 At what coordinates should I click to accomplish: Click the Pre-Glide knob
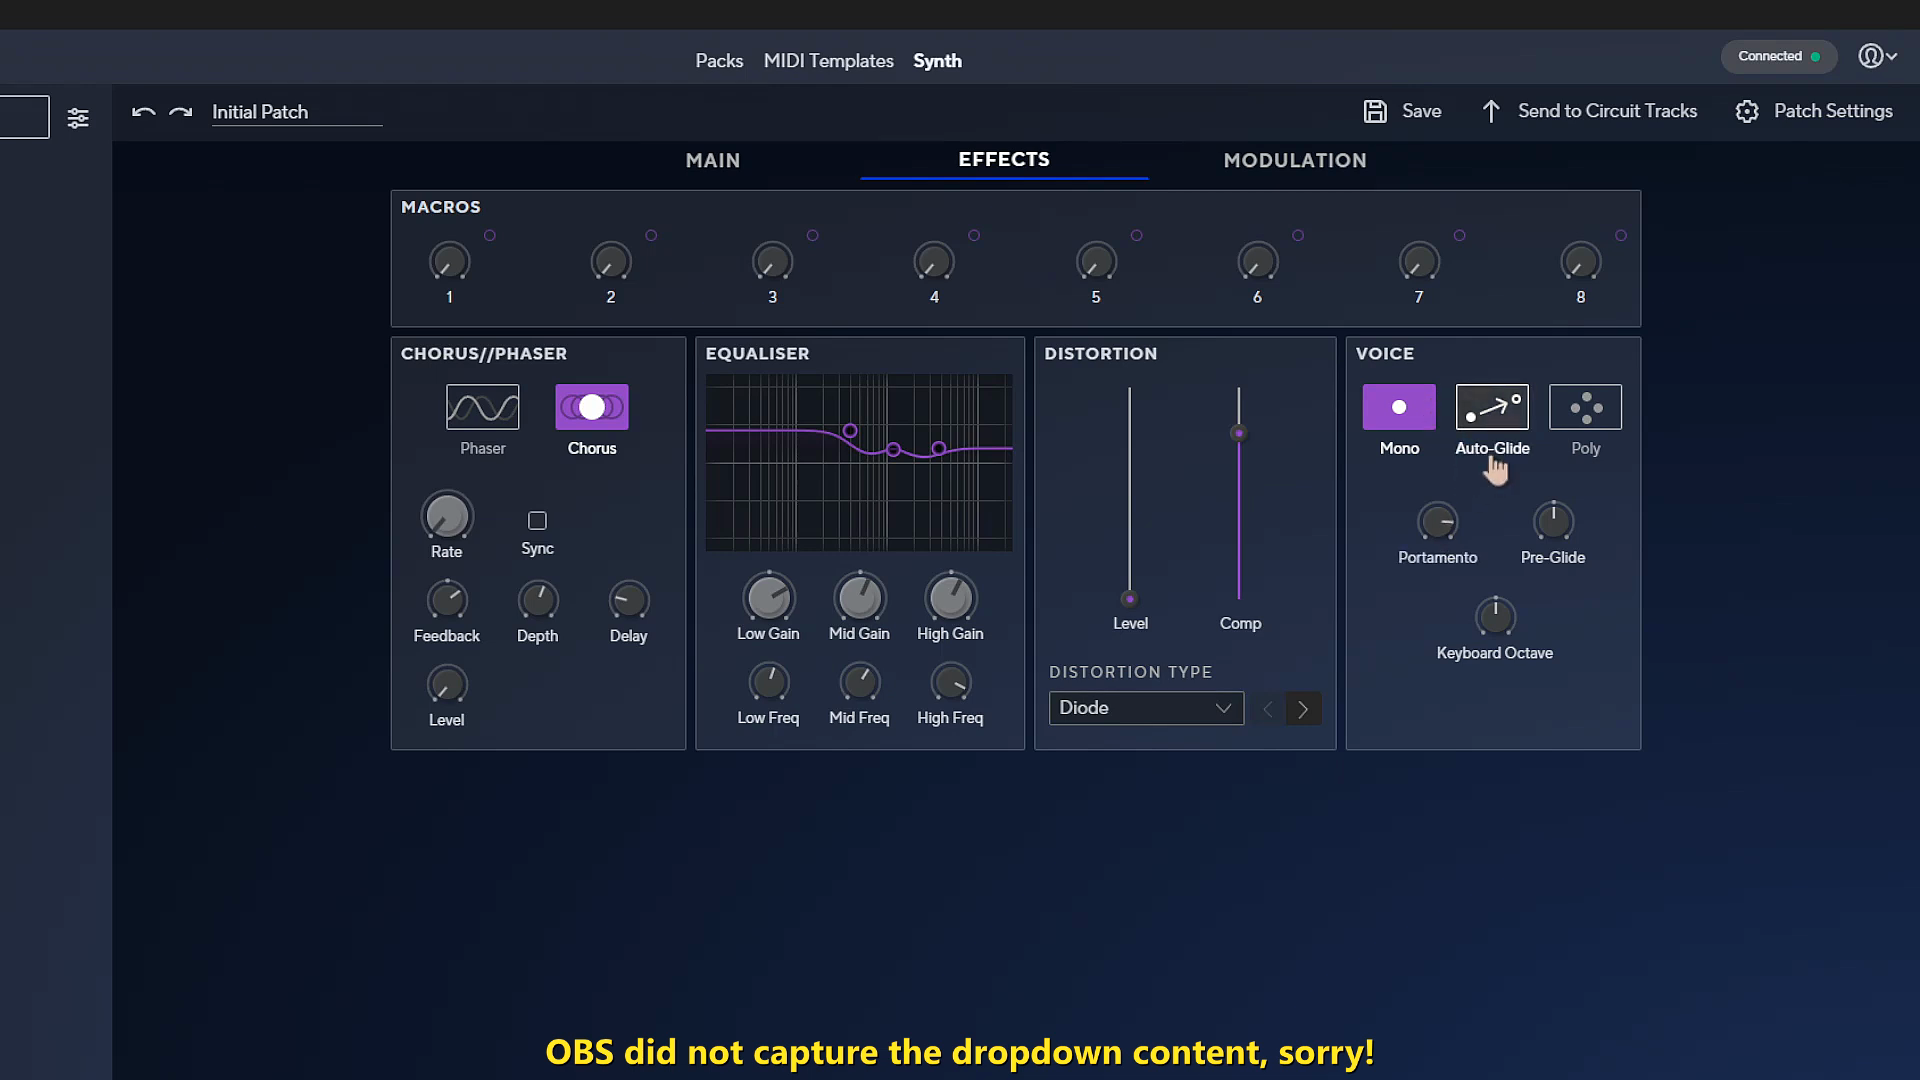(1553, 522)
